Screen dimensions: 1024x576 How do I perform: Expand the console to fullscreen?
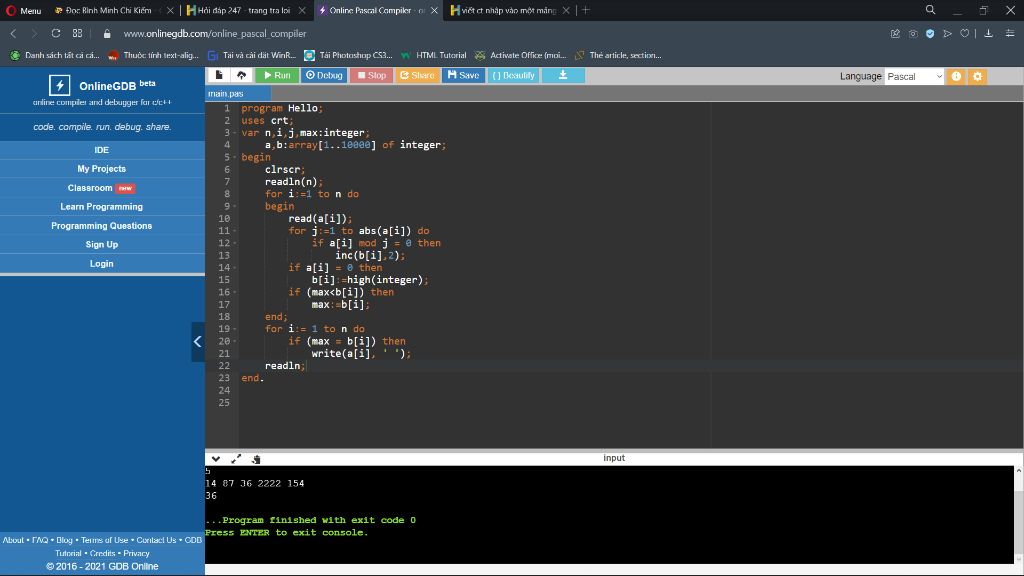point(236,459)
